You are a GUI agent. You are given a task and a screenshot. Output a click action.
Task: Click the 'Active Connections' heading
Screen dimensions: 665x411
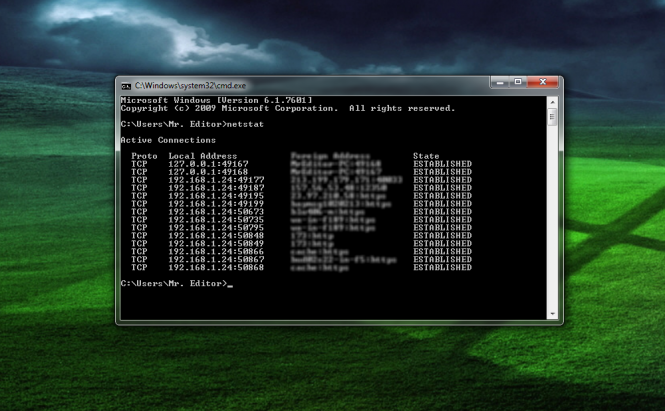coord(168,140)
